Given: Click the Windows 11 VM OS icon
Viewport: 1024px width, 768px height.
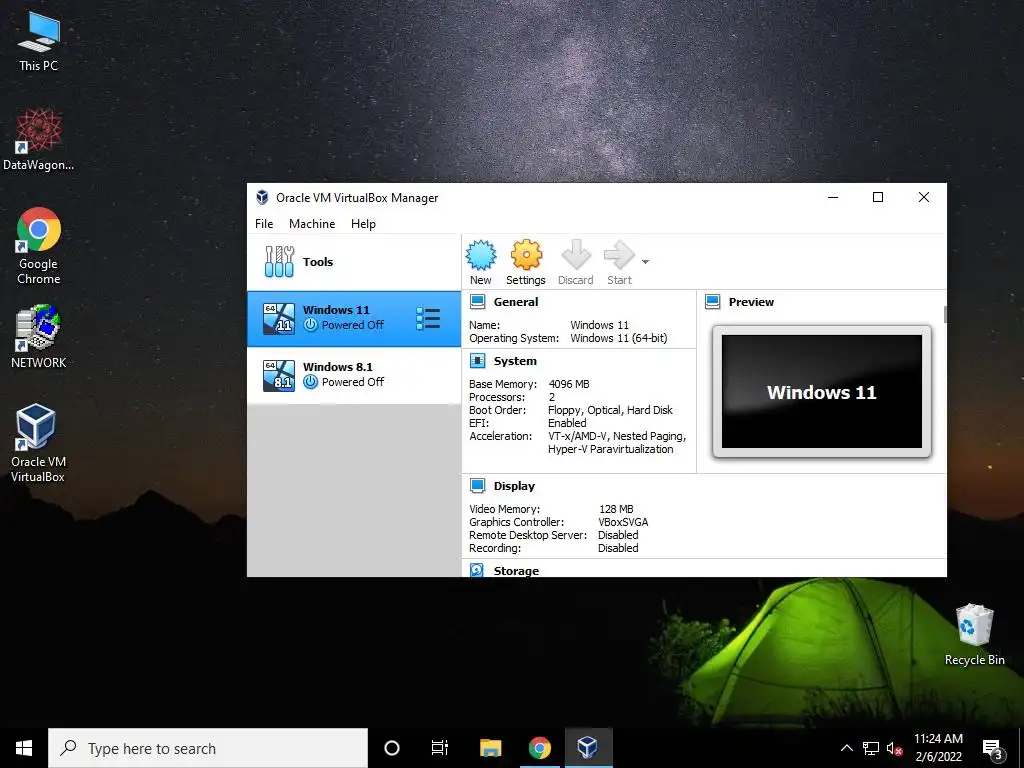Looking at the screenshot, I should [279, 319].
